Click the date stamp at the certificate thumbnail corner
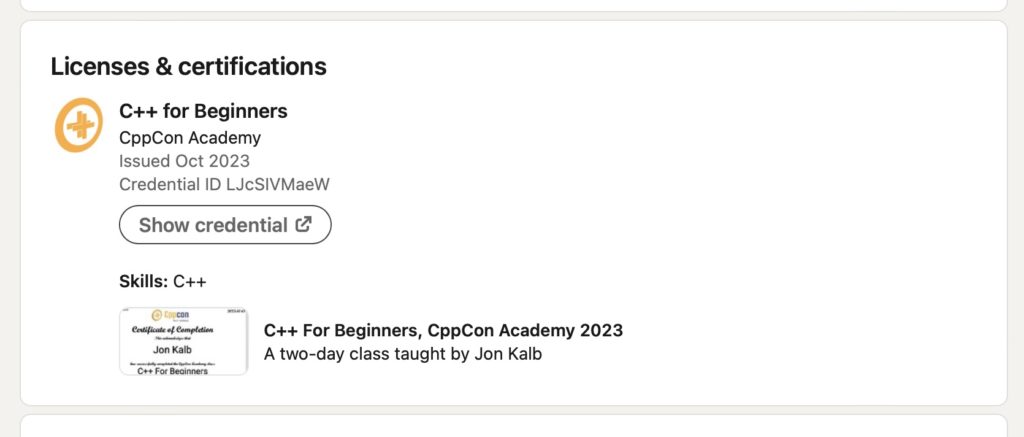This screenshot has width=1024, height=437. click(x=234, y=312)
